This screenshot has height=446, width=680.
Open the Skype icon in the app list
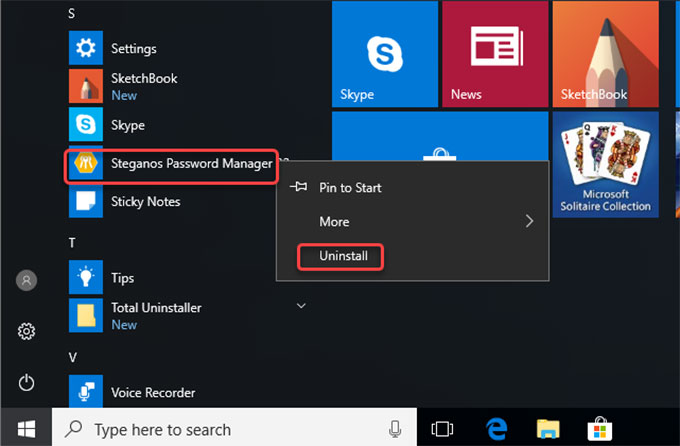[x=86, y=125]
